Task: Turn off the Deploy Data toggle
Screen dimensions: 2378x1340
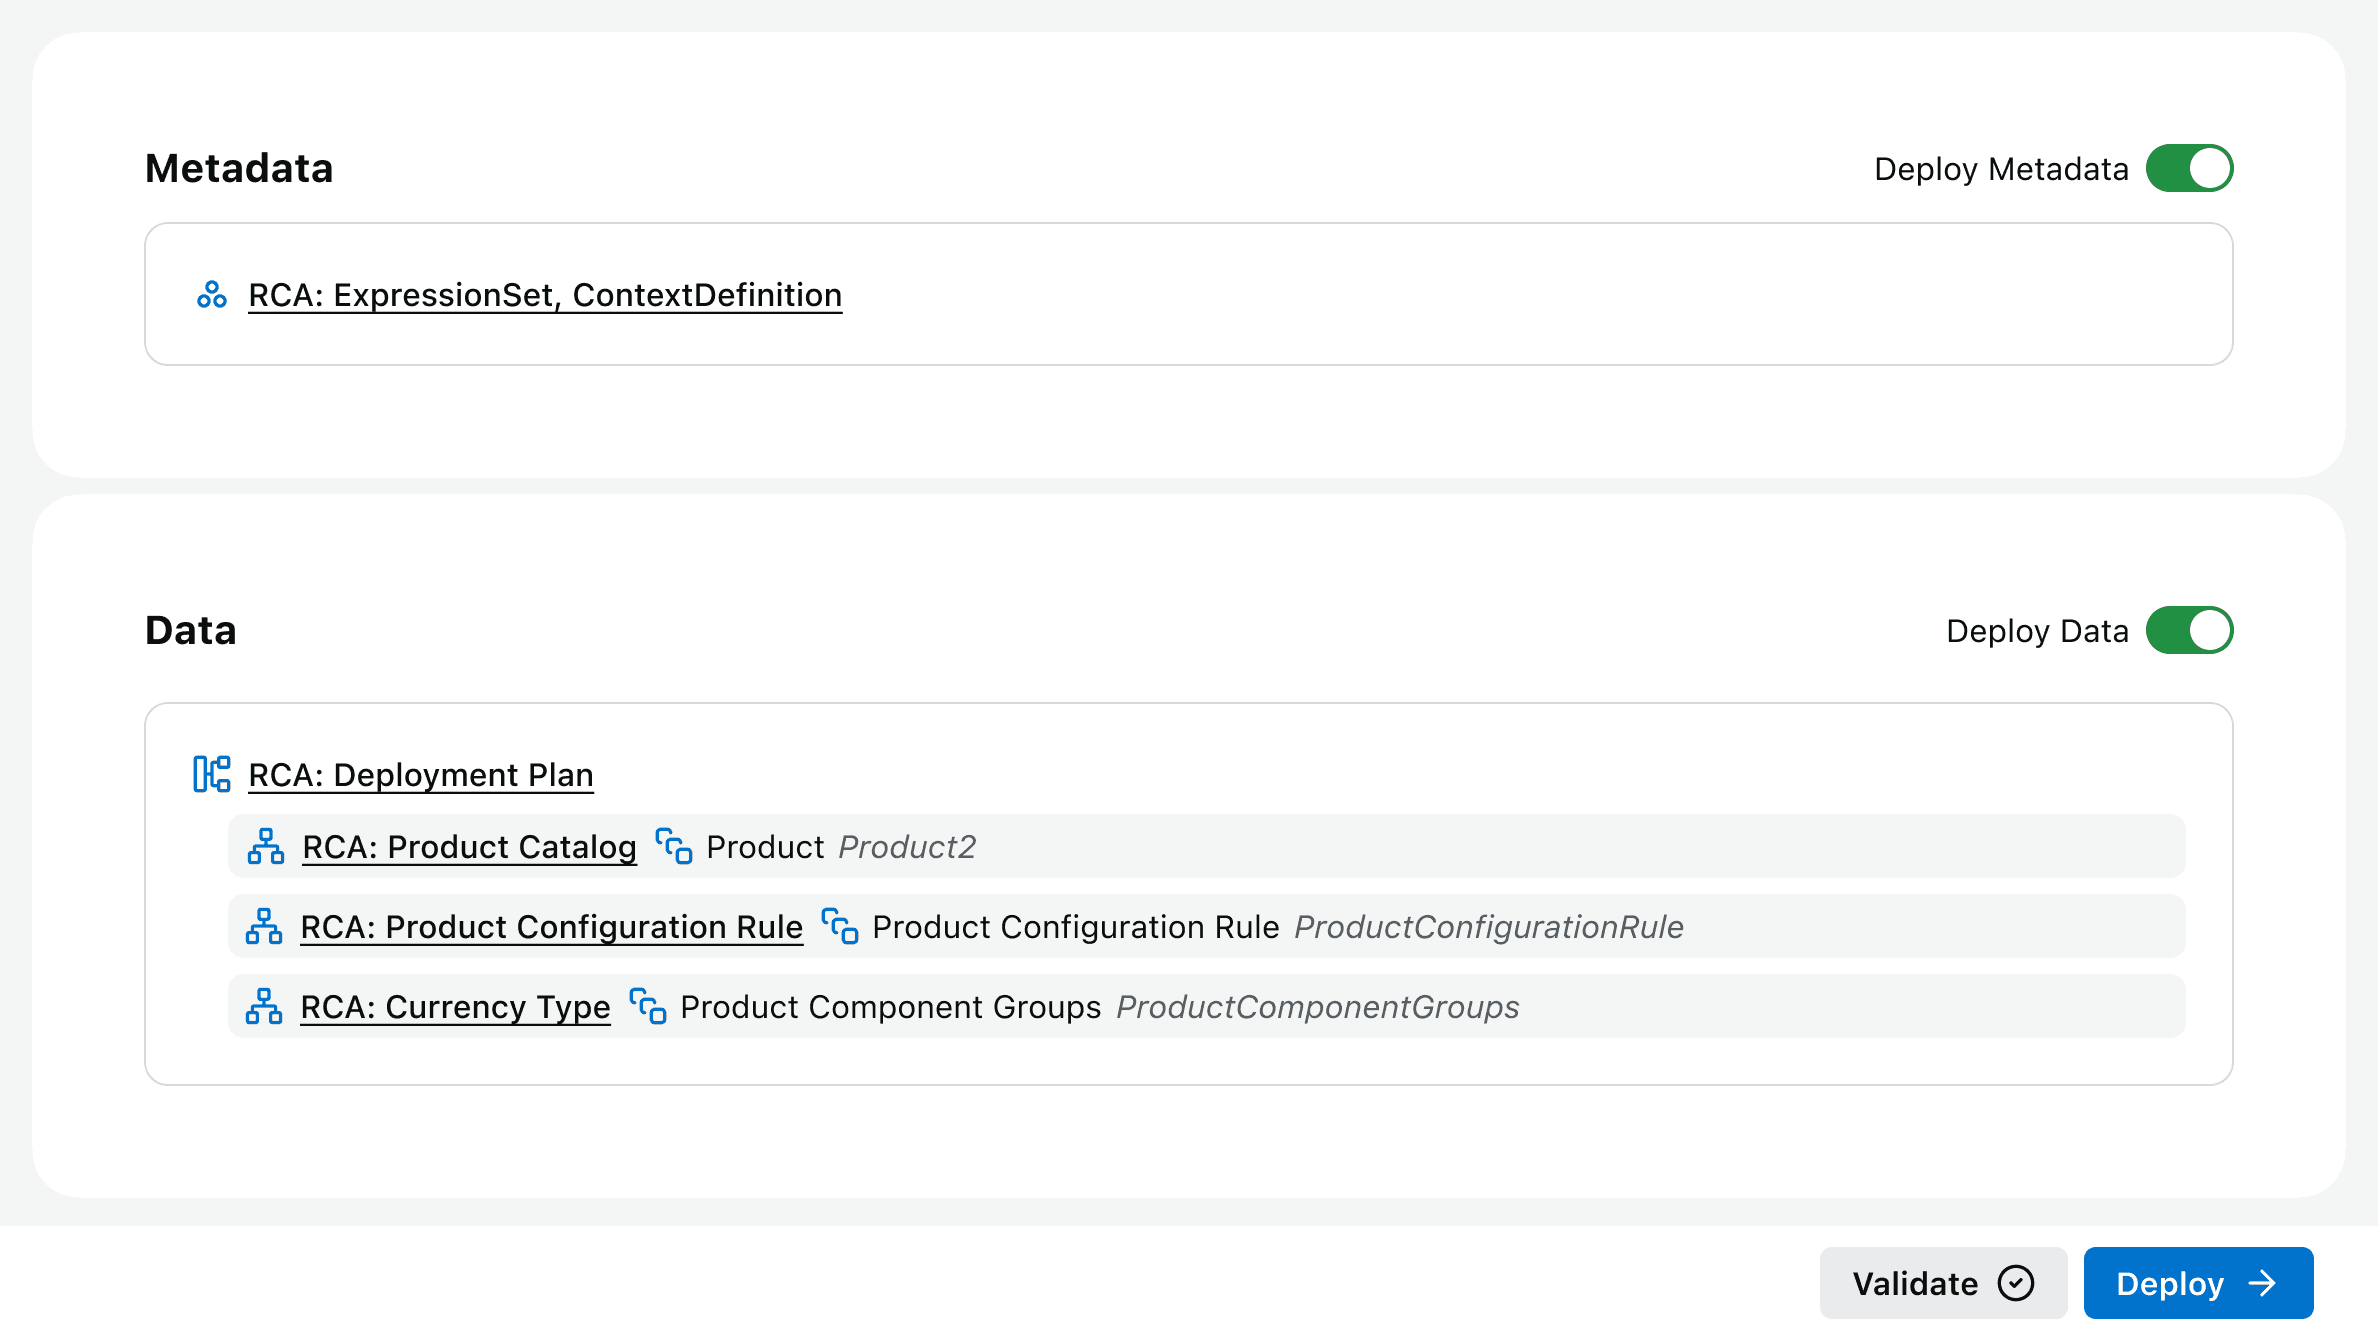Action: click(x=2189, y=630)
